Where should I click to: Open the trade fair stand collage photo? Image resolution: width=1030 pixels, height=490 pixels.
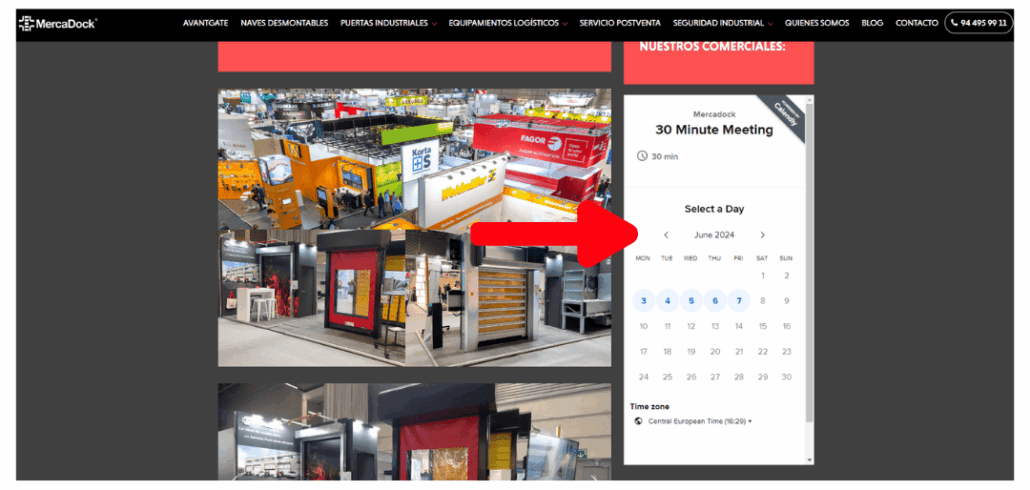(414, 227)
